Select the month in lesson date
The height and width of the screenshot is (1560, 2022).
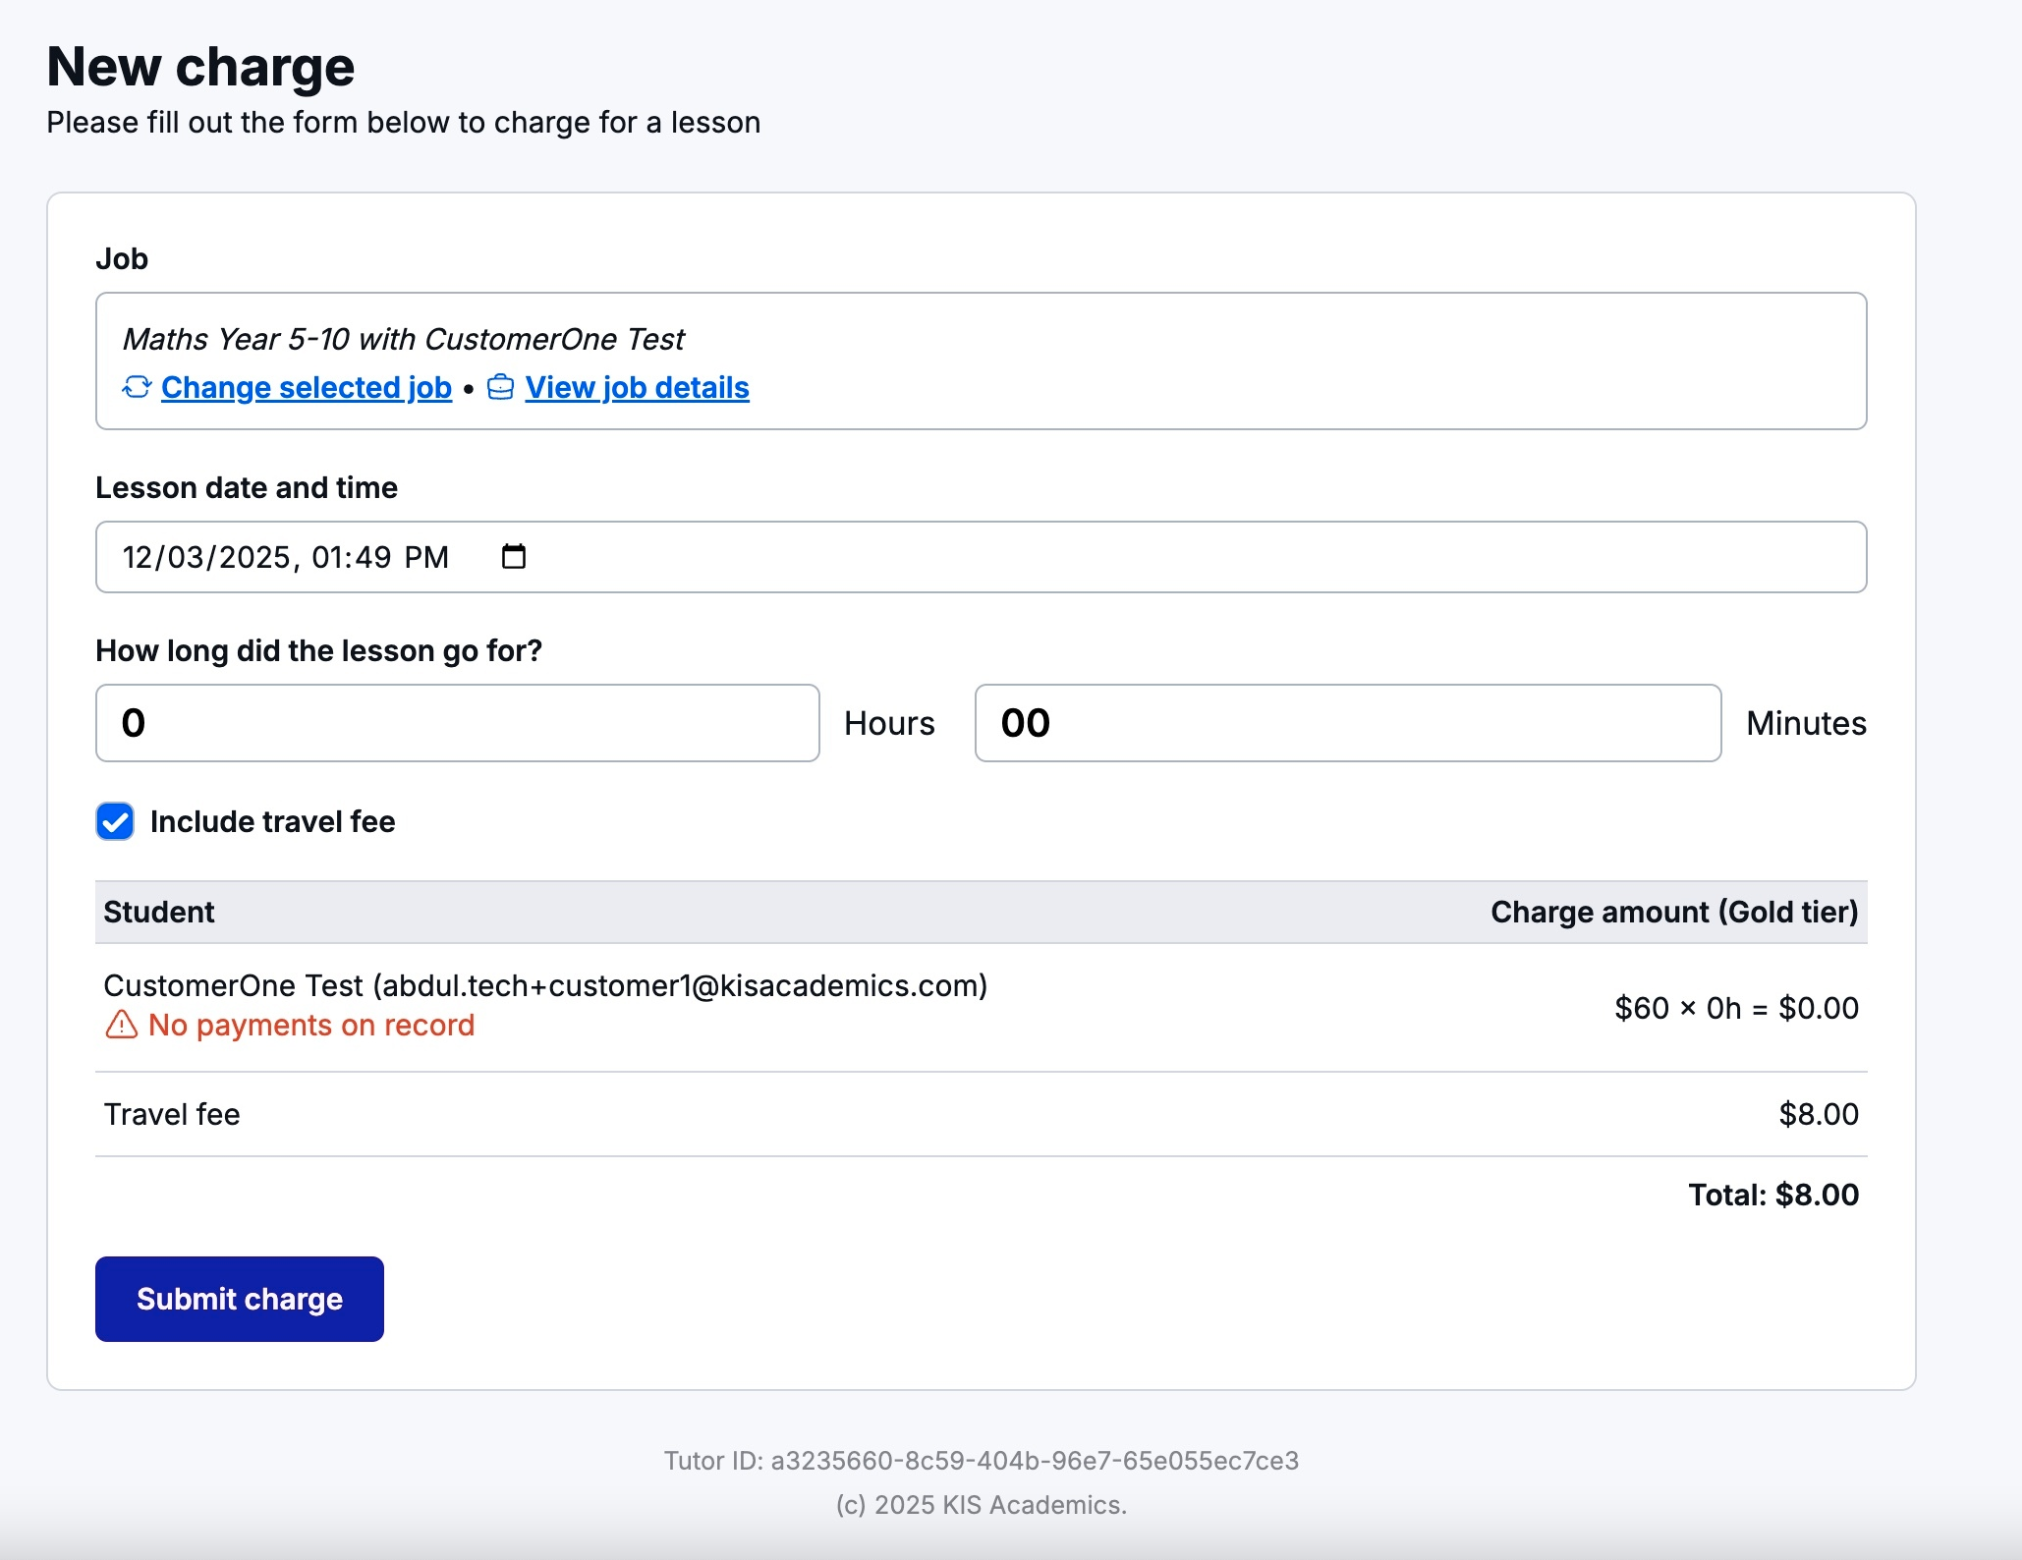tap(136, 557)
